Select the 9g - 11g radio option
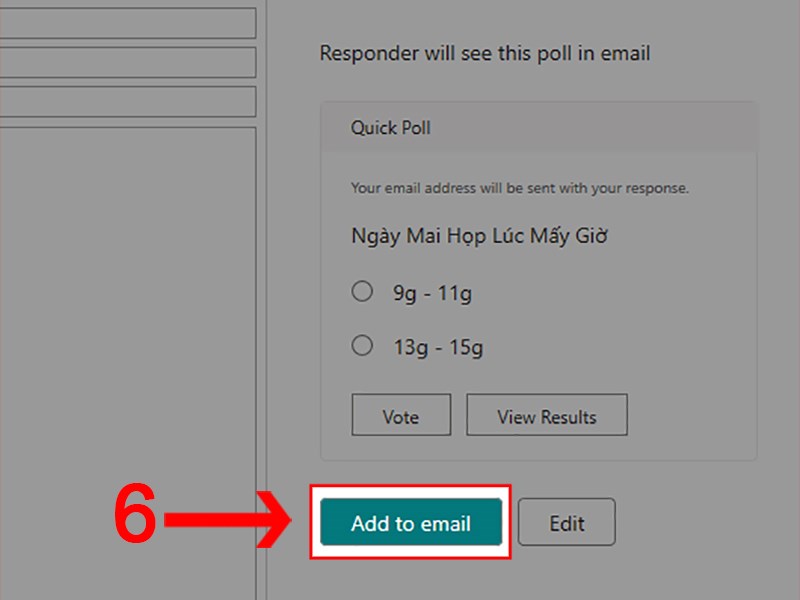The image size is (800, 600). [x=362, y=292]
